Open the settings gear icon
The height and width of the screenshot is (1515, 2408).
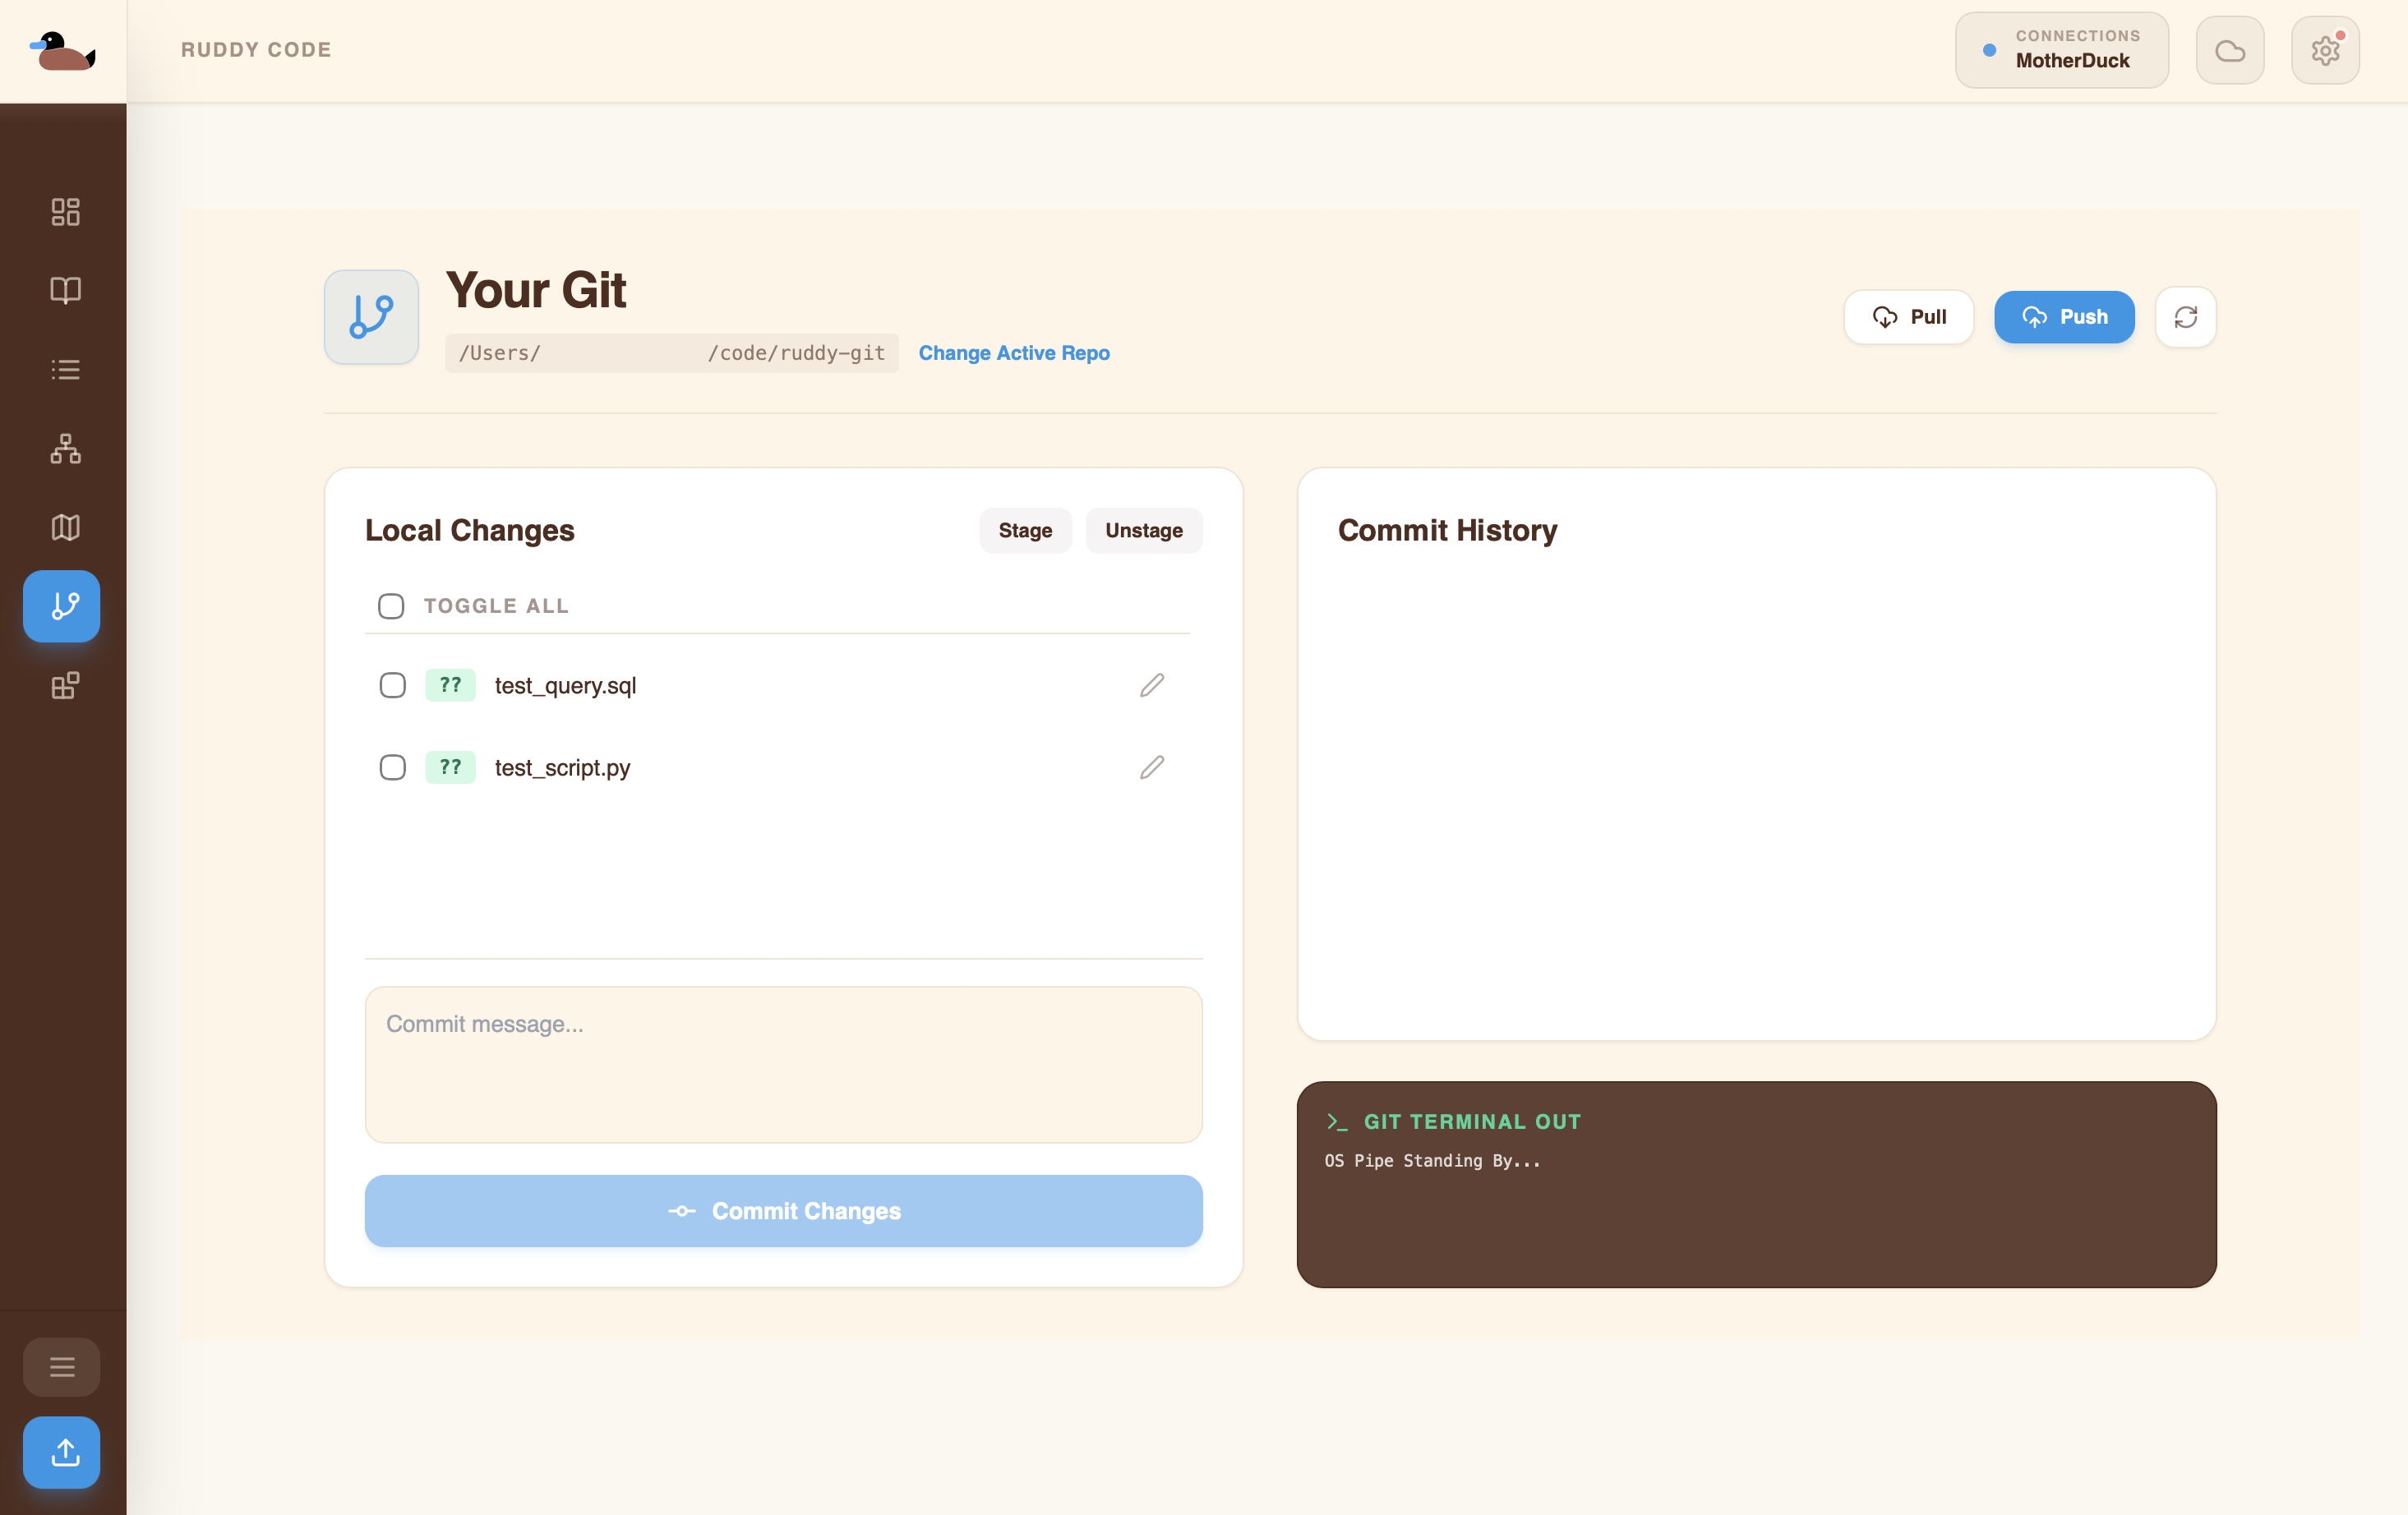point(2324,49)
